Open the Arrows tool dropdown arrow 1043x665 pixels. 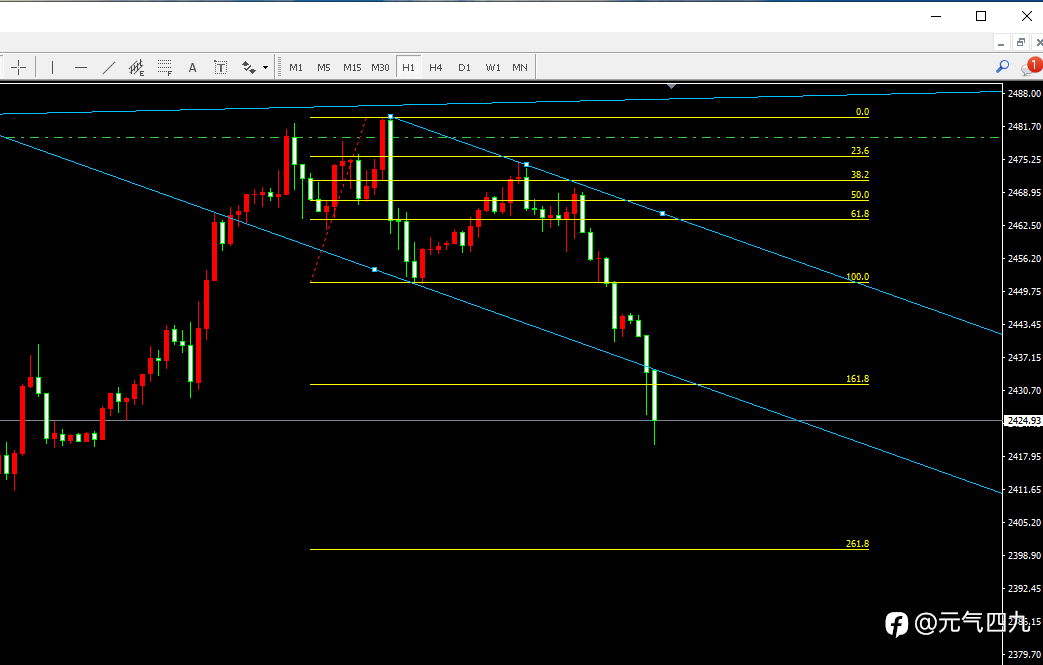pos(265,67)
